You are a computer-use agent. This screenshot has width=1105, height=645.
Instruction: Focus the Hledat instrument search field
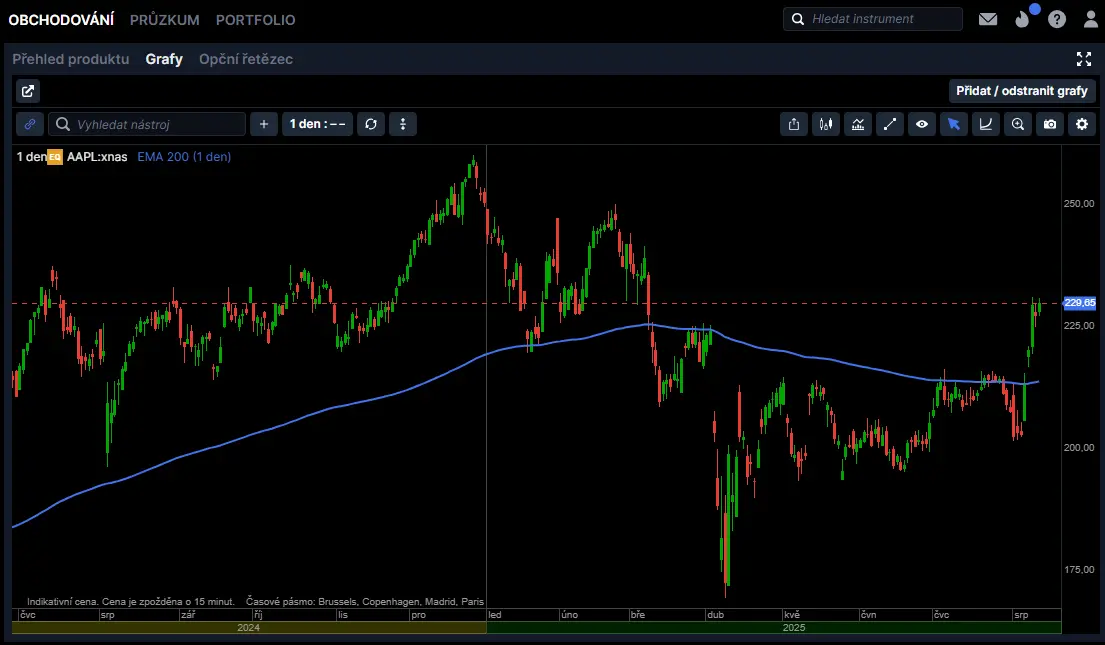880,19
